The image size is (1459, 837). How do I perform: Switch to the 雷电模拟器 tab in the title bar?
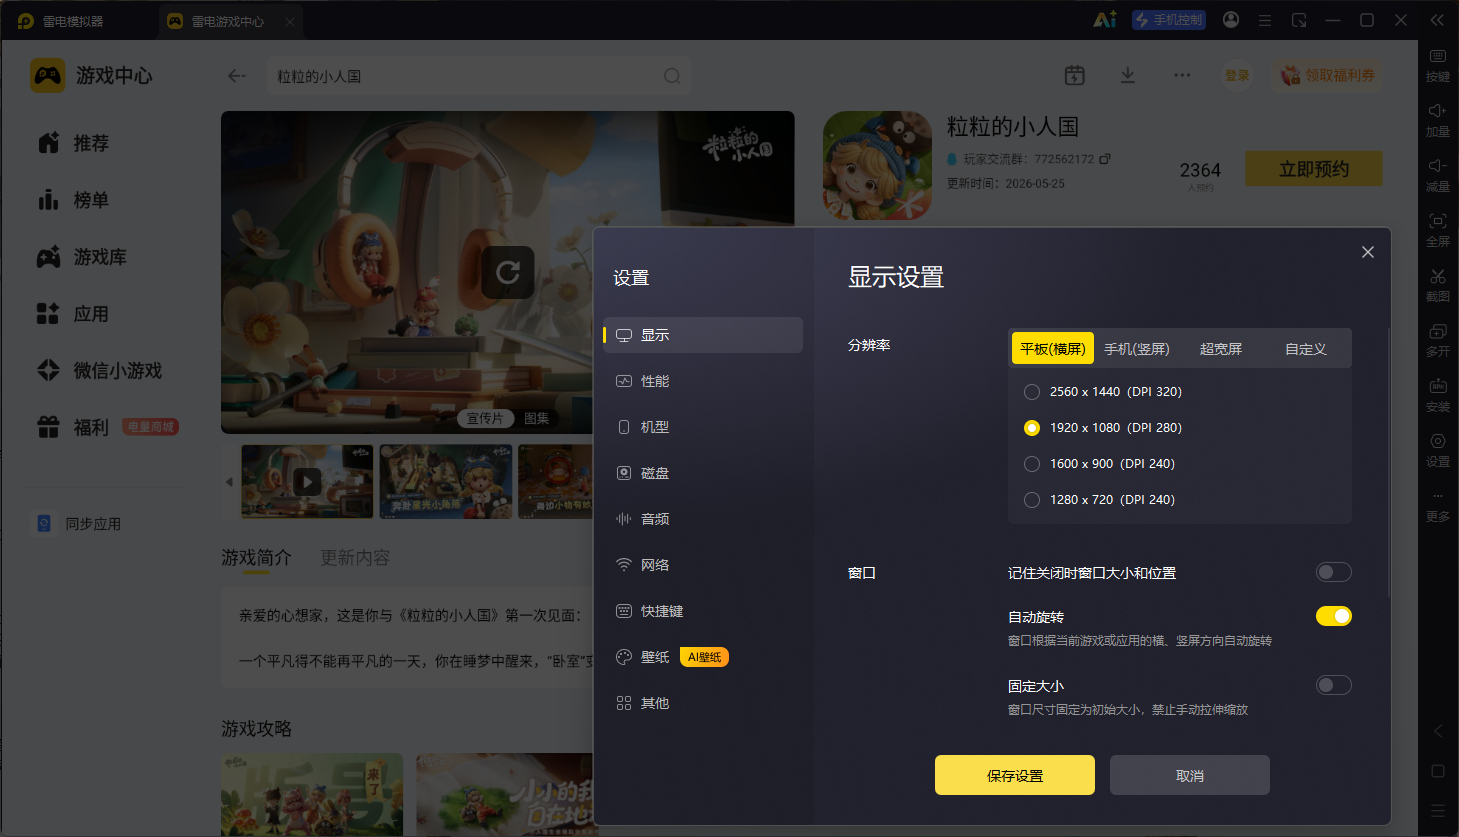[62, 21]
